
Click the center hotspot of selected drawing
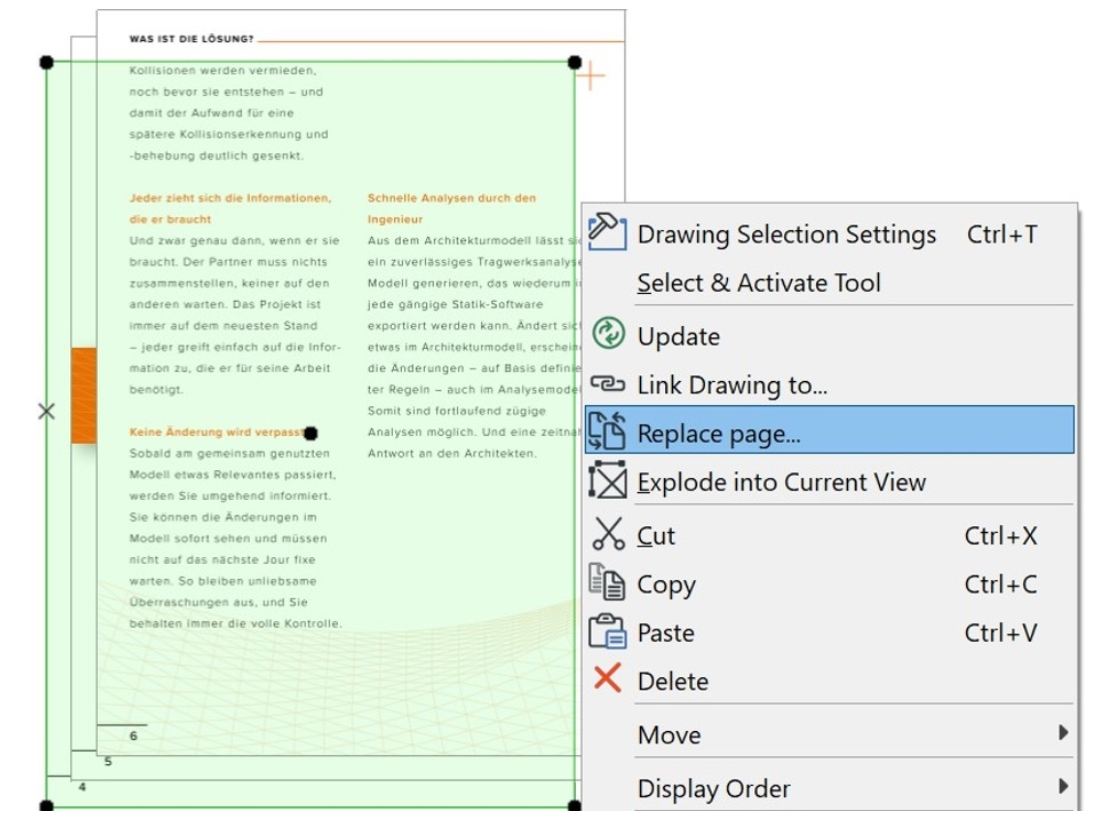[311, 434]
